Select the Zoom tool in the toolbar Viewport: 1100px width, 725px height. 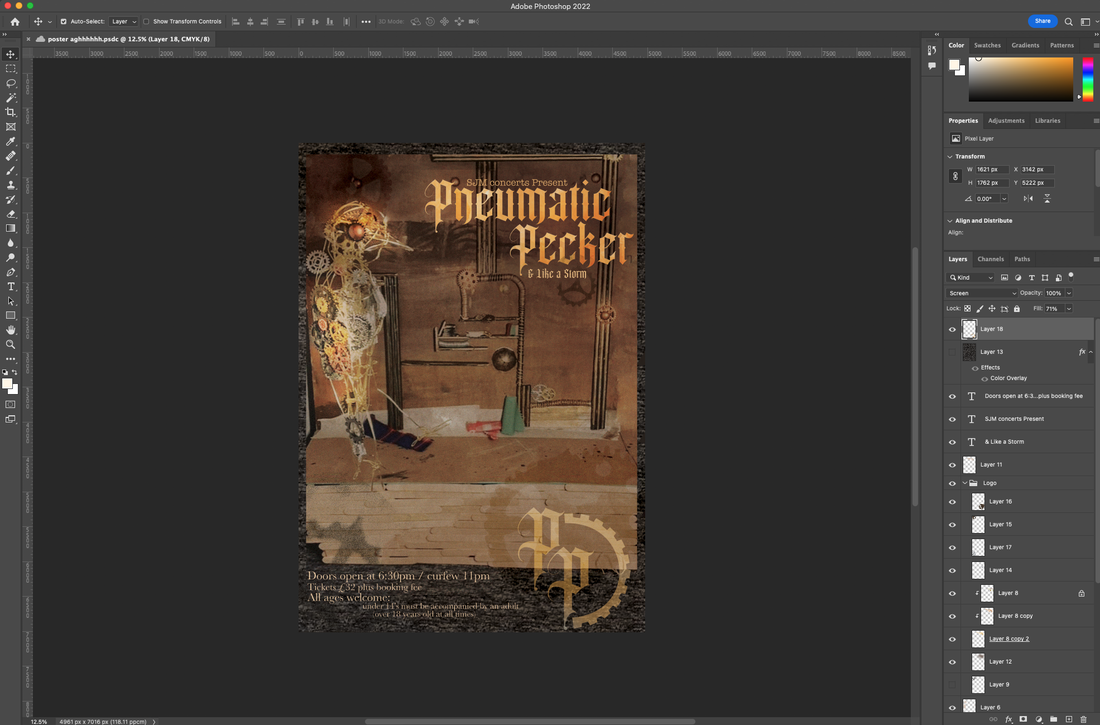pos(11,345)
